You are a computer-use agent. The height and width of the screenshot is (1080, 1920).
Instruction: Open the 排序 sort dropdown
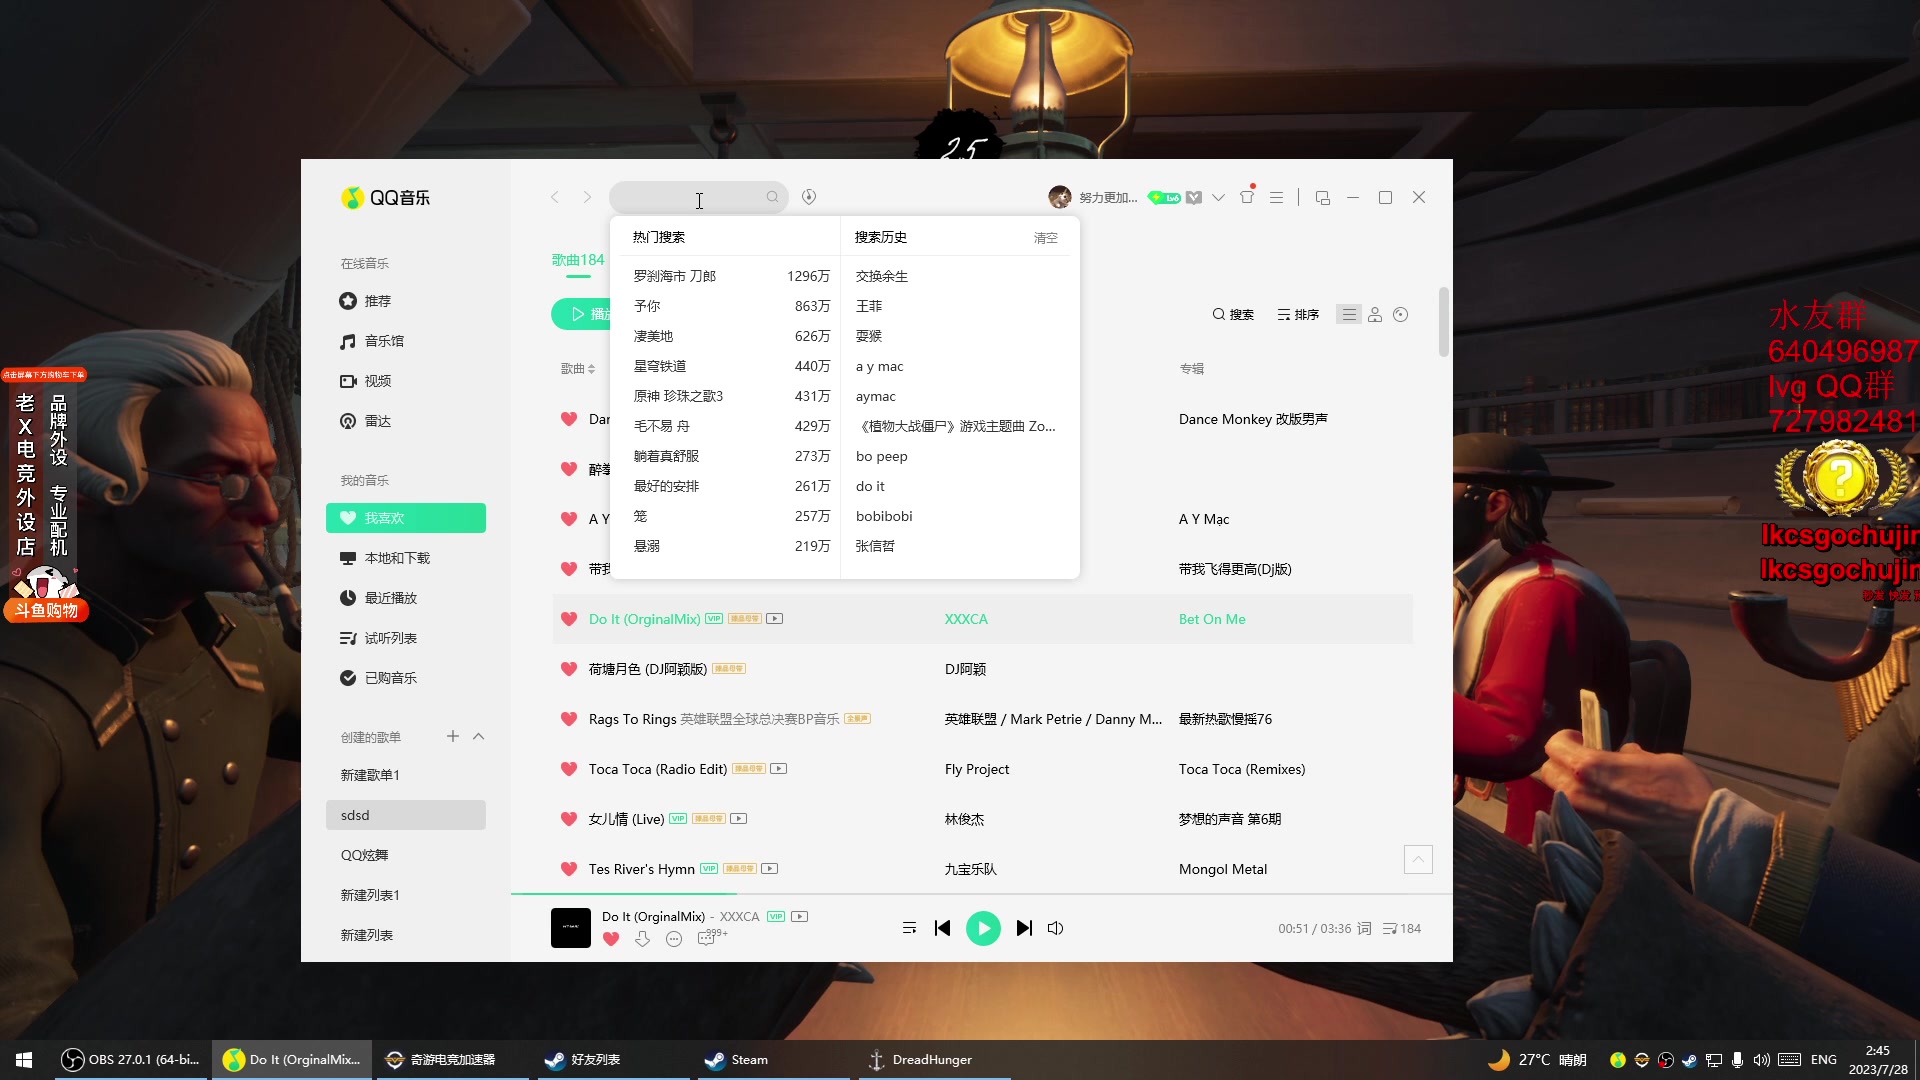pos(1298,314)
